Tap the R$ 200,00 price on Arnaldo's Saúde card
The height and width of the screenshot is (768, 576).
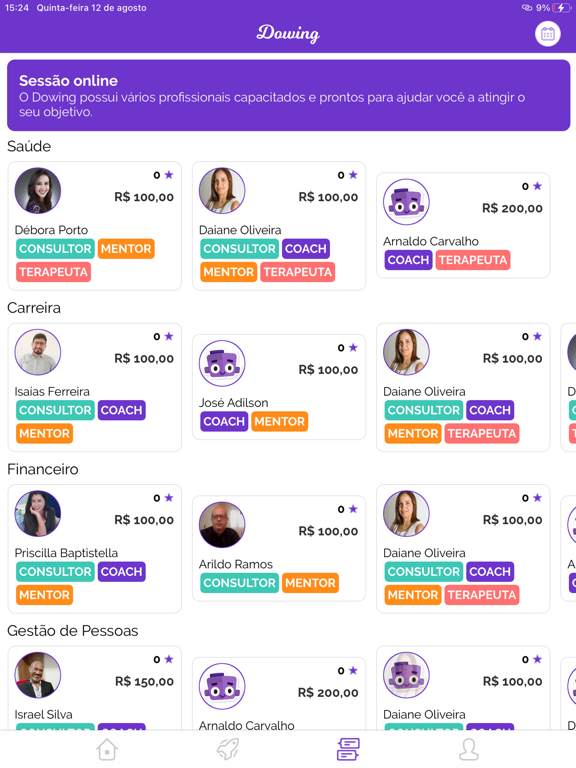(512, 209)
